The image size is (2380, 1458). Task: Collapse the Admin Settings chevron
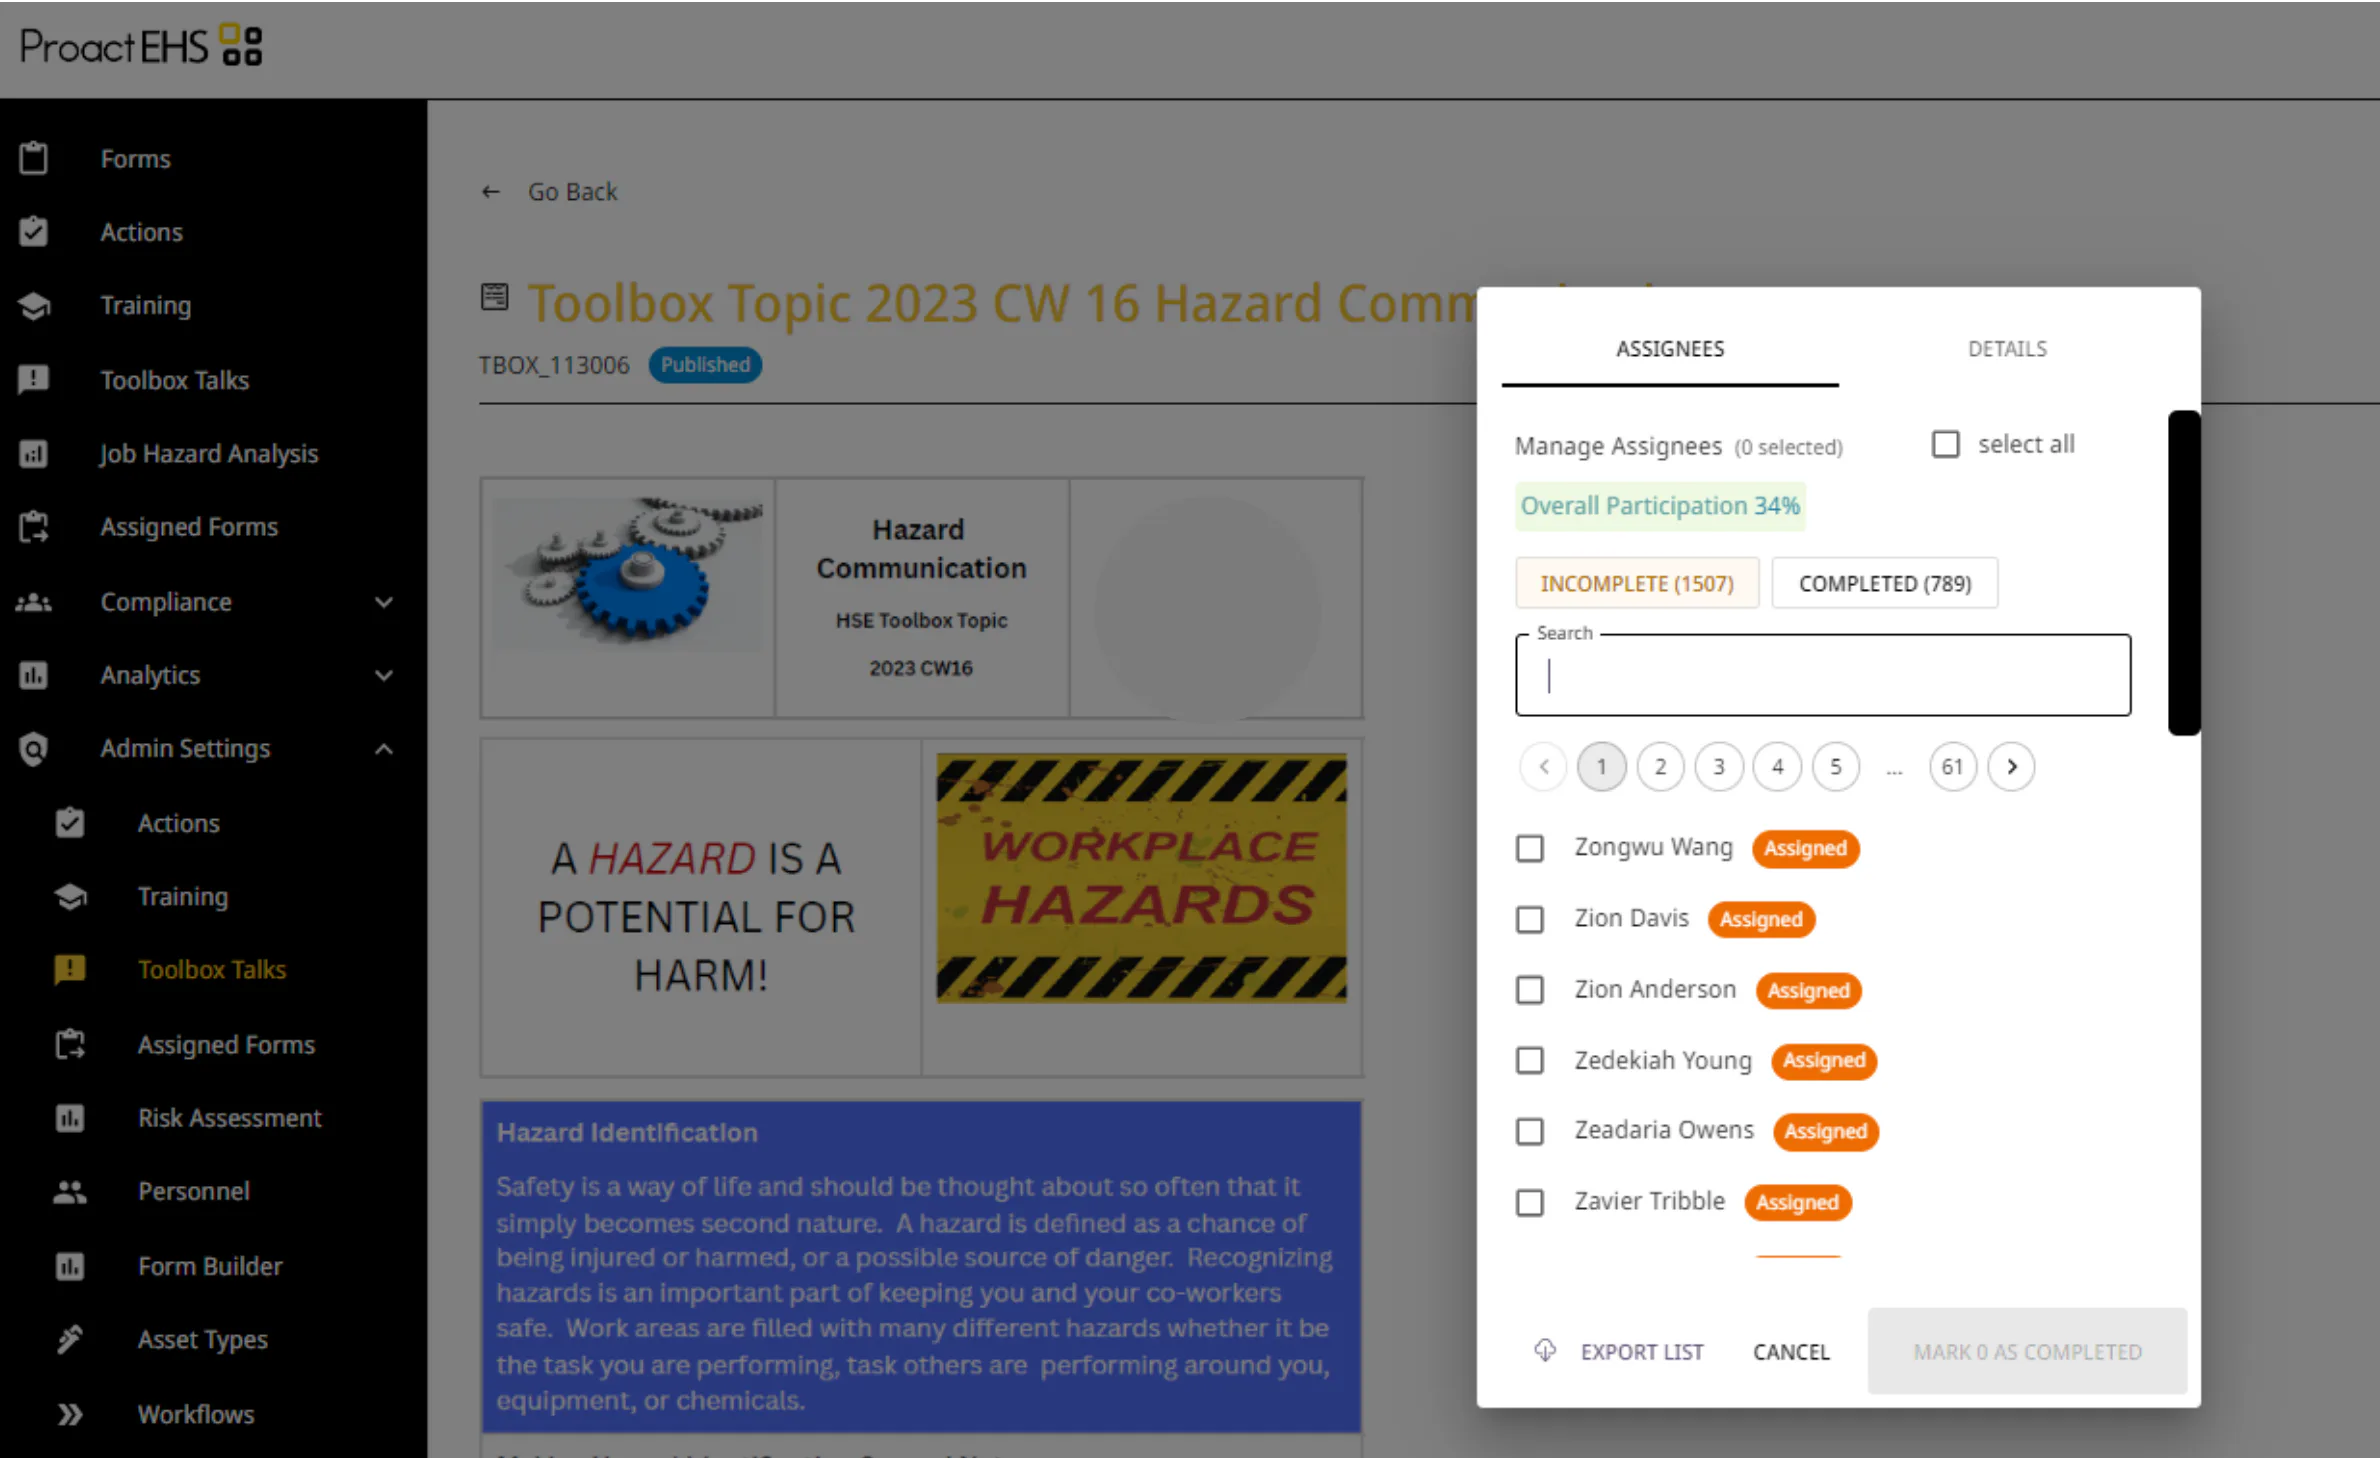point(384,749)
